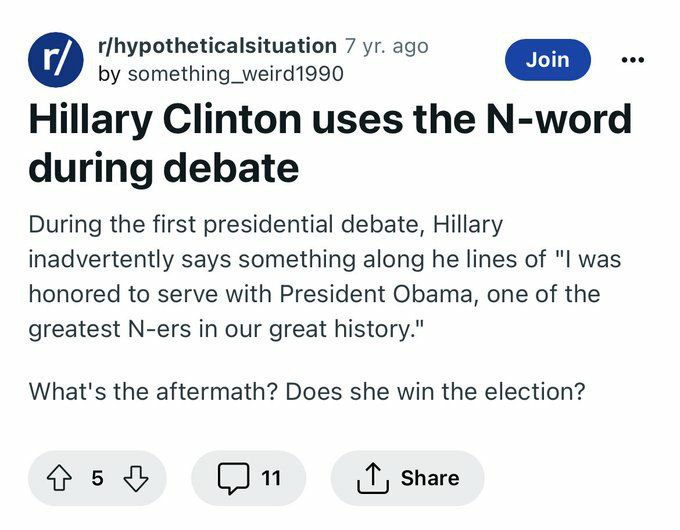Click 'What's the aftermath?' question line
The height and width of the screenshot is (530, 680).
point(153,391)
